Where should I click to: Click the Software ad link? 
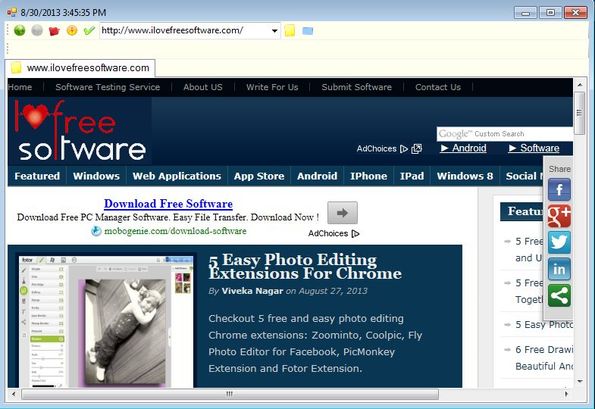(534, 148)
